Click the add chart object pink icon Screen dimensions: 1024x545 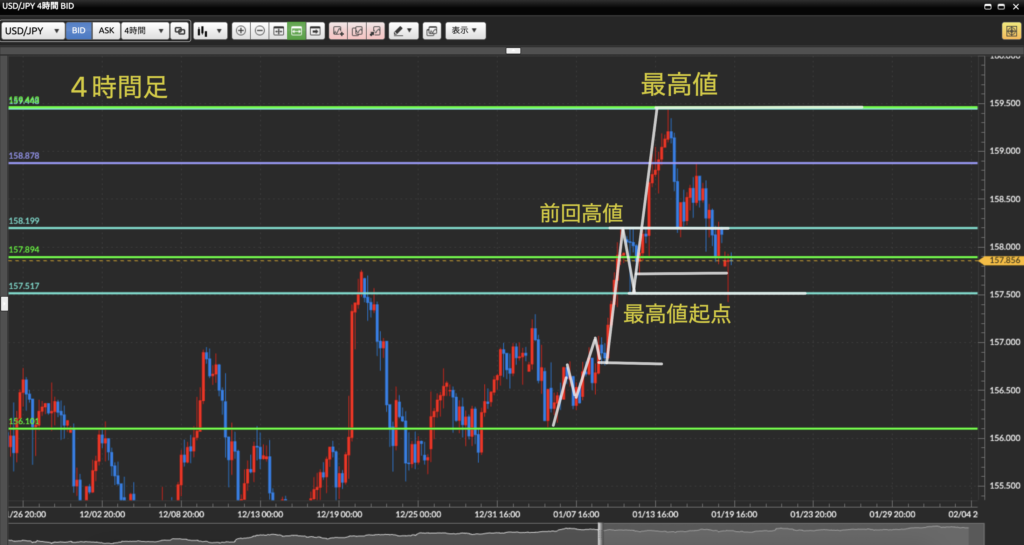click(x=338, y=31)
